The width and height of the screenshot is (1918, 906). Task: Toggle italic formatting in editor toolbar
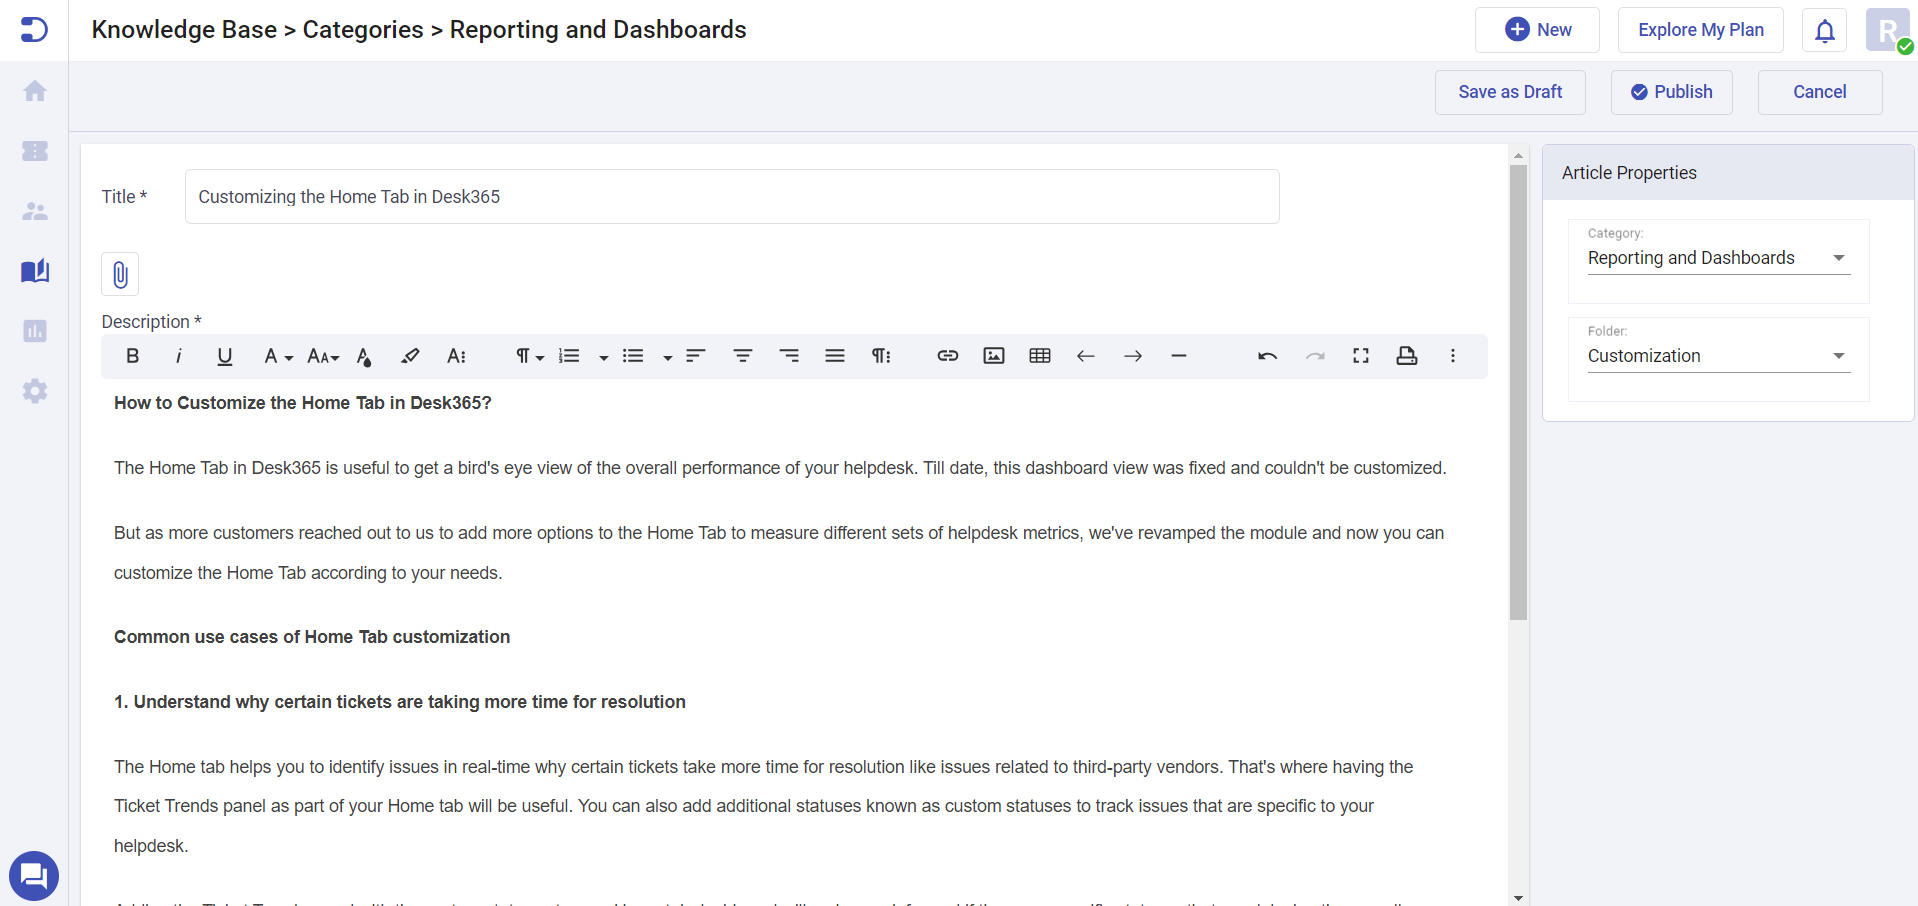(179, 356)
